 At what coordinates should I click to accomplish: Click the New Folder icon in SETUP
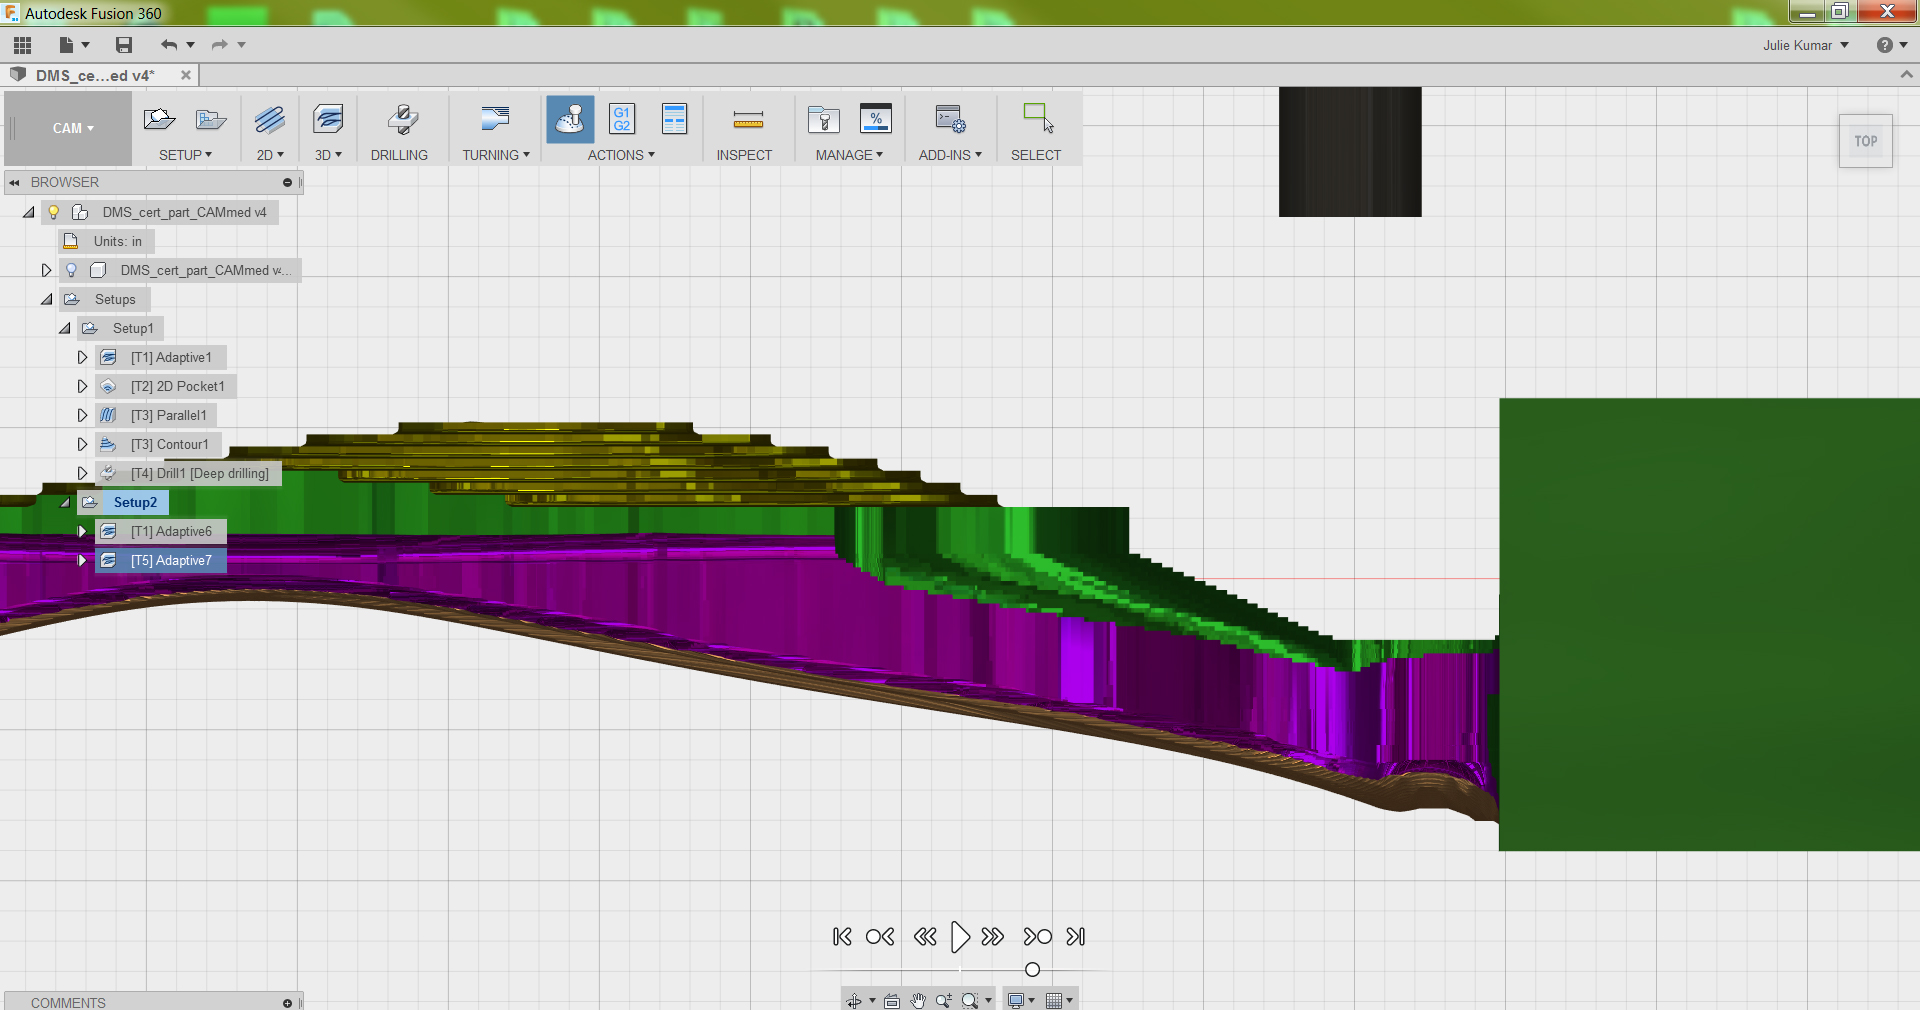211,120
